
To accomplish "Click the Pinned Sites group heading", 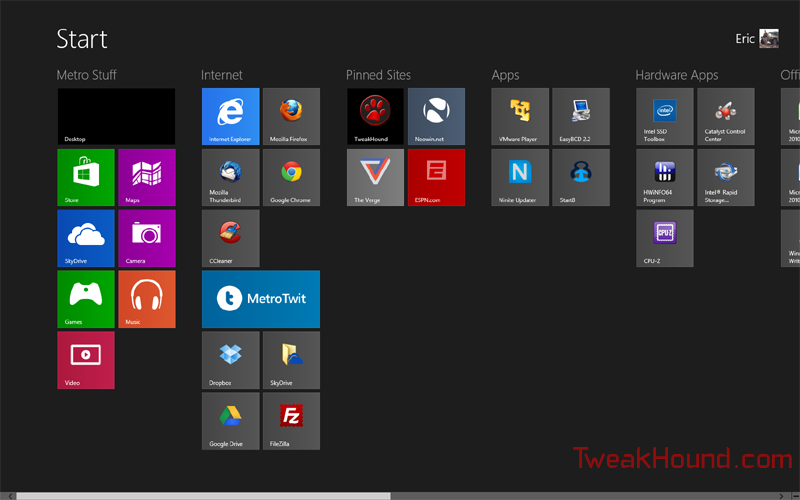I will tap(378, 75).
